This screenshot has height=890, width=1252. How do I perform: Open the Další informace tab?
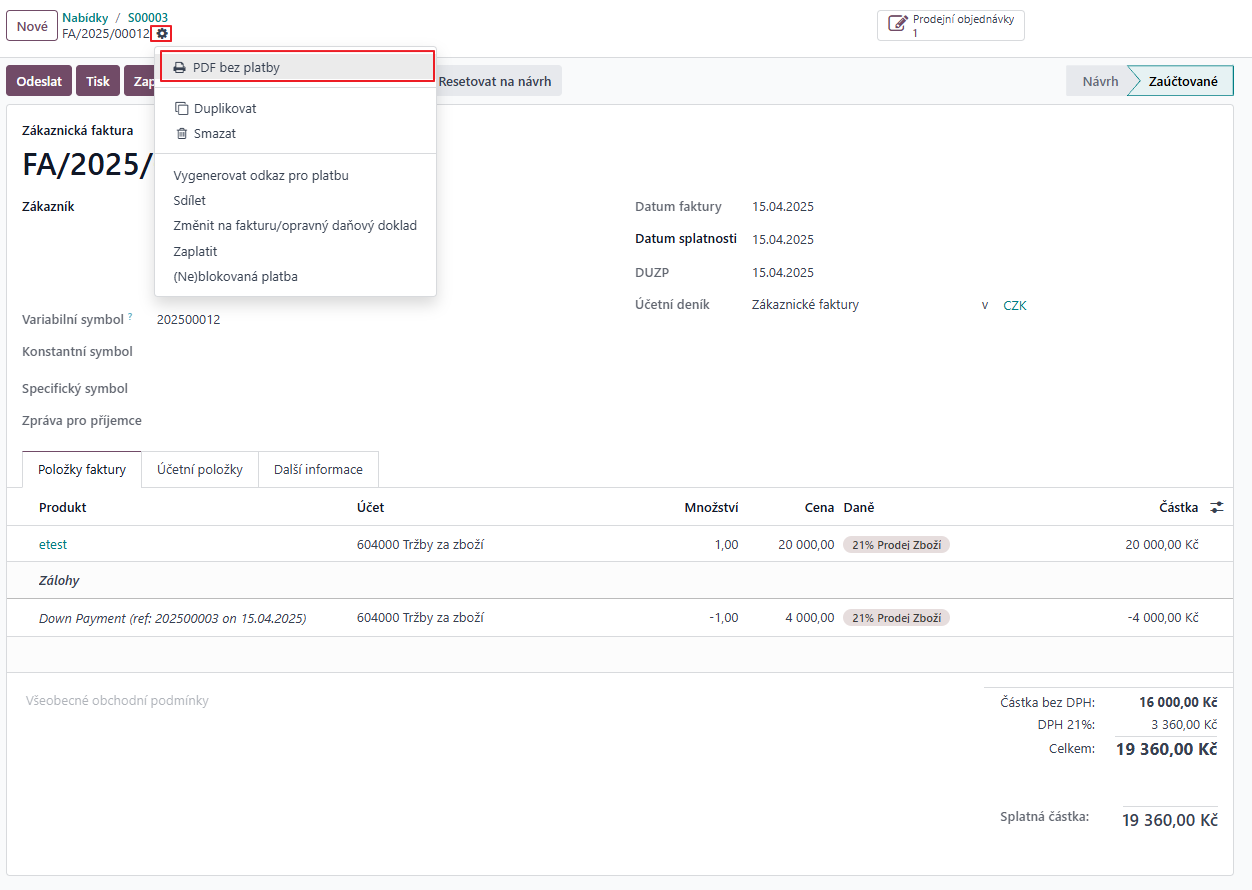pos(319,470)
